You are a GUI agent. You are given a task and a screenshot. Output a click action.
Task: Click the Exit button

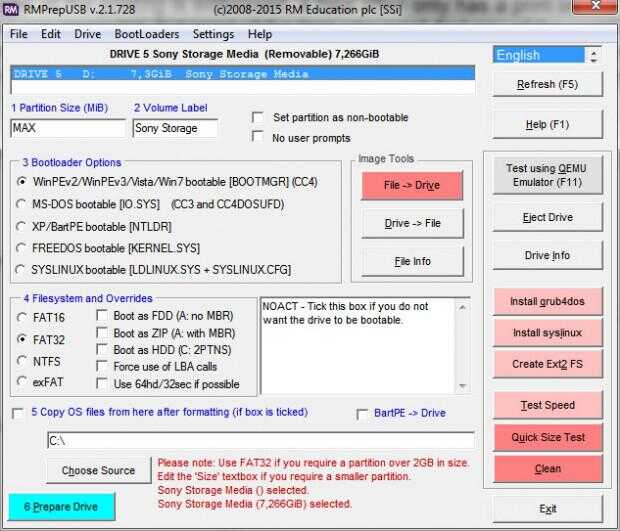(548, 509)
